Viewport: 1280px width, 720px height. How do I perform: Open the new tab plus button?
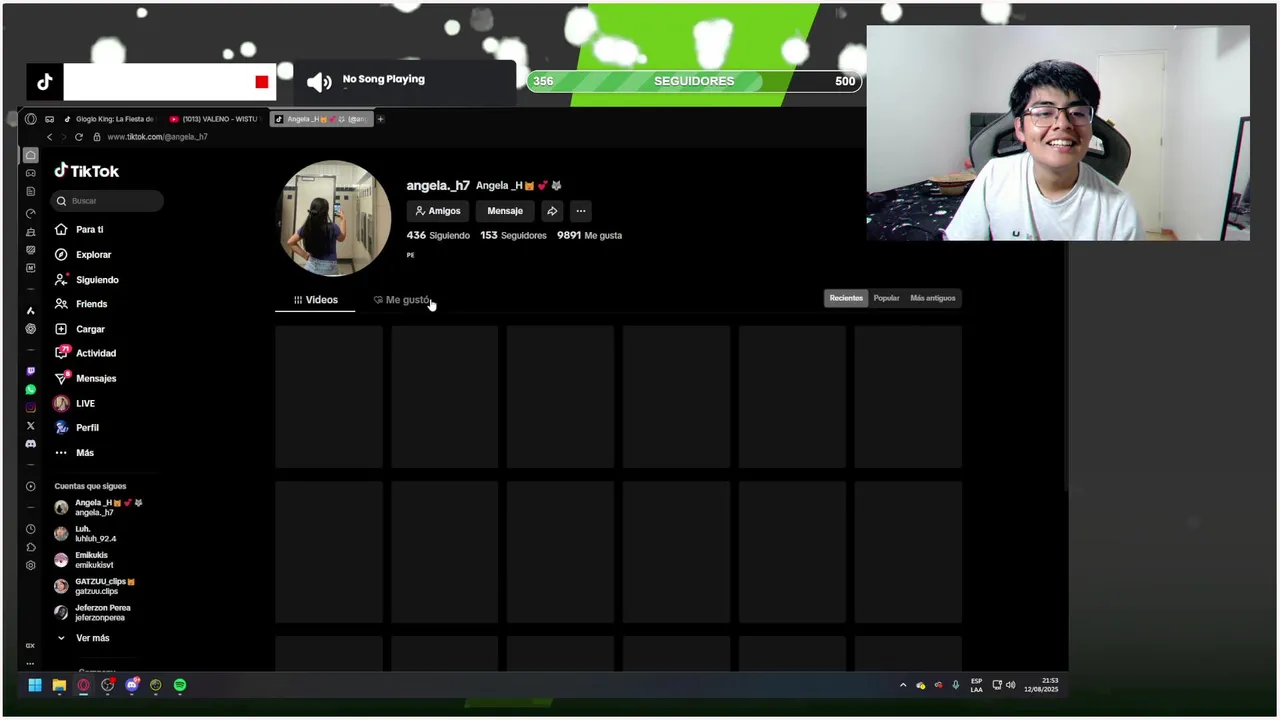coord(380,119)
